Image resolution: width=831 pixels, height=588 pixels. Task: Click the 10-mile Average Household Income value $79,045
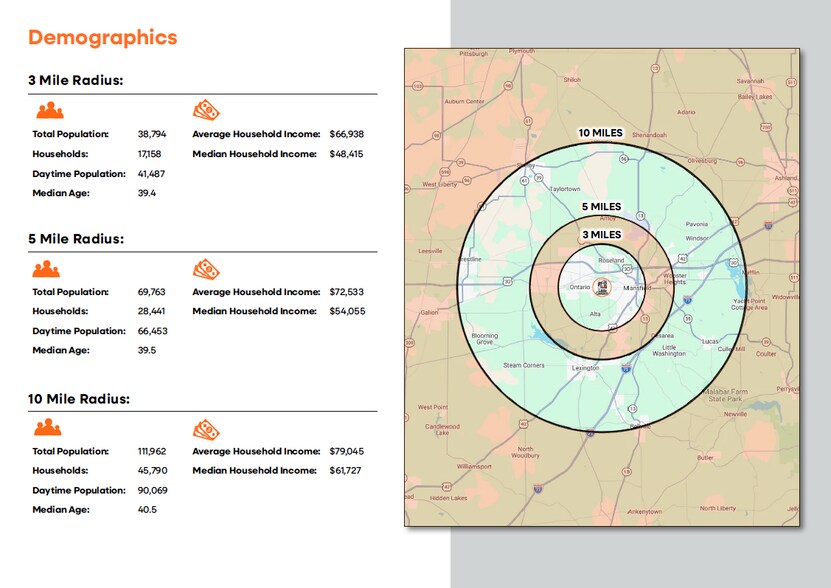[346, 452]
